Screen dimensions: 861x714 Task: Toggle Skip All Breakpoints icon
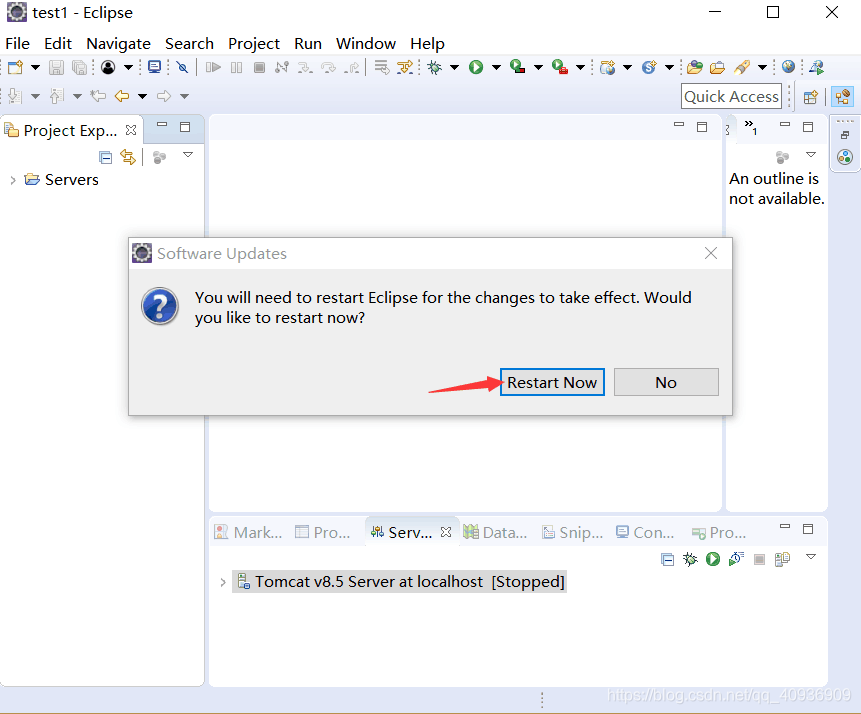(182, 68)
